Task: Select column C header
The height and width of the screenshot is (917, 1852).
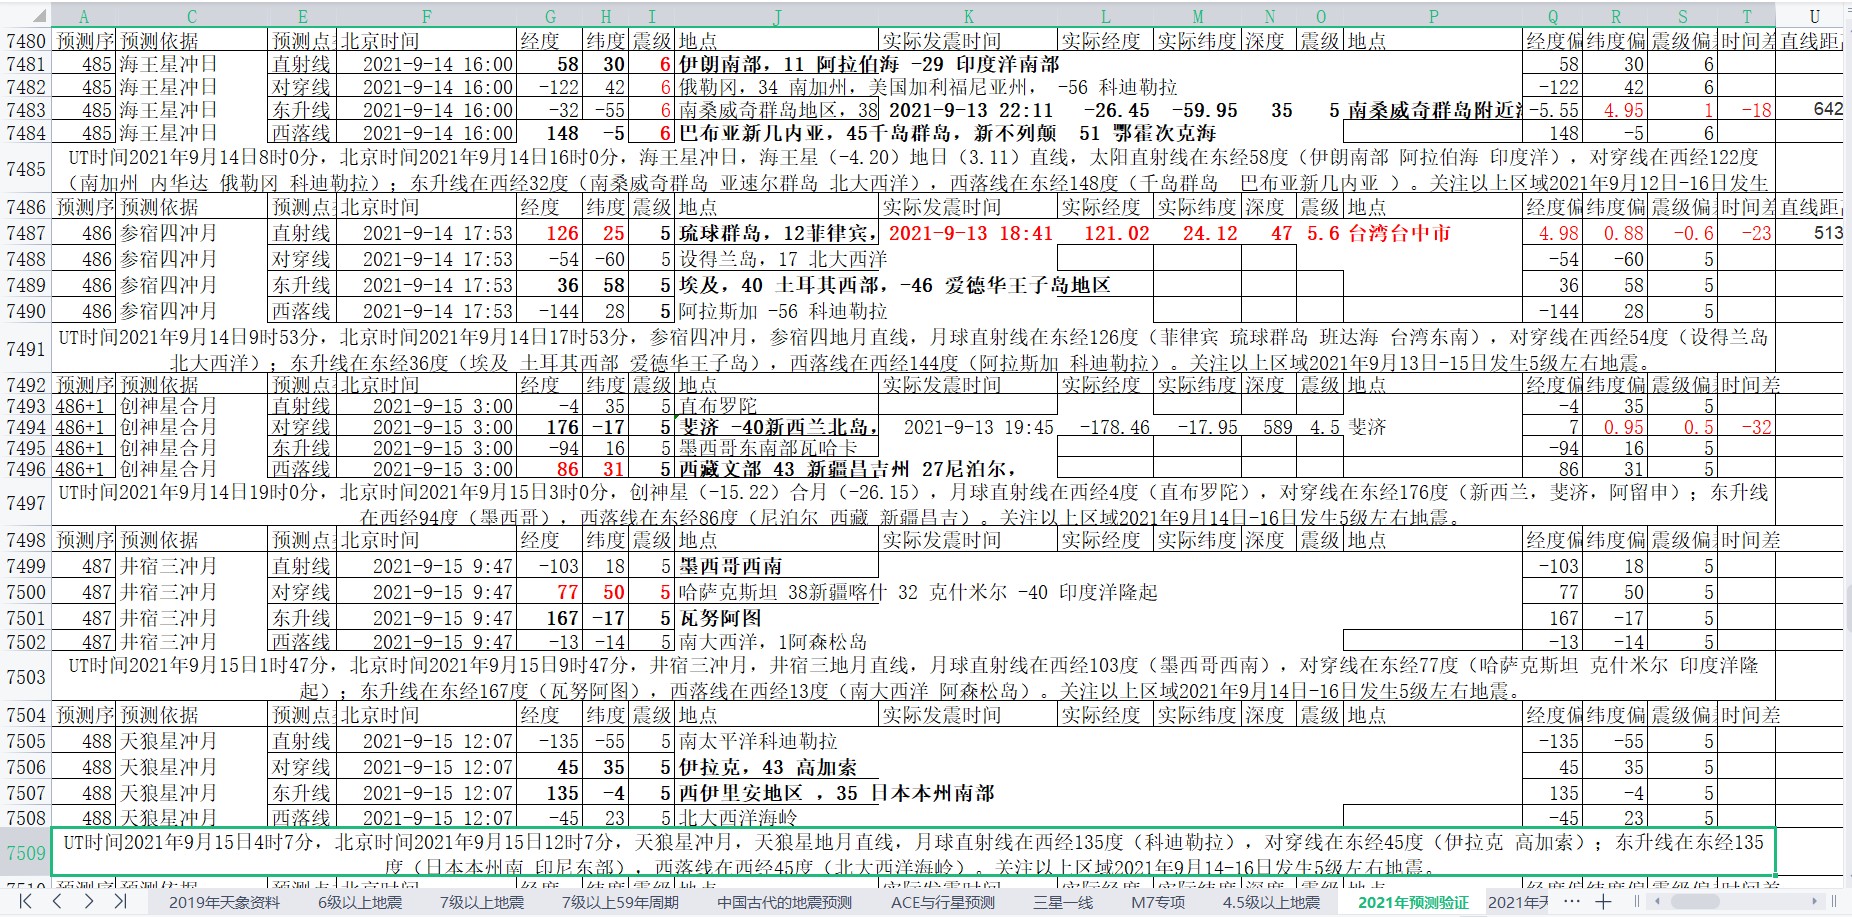Action: [x=192, y=16]
